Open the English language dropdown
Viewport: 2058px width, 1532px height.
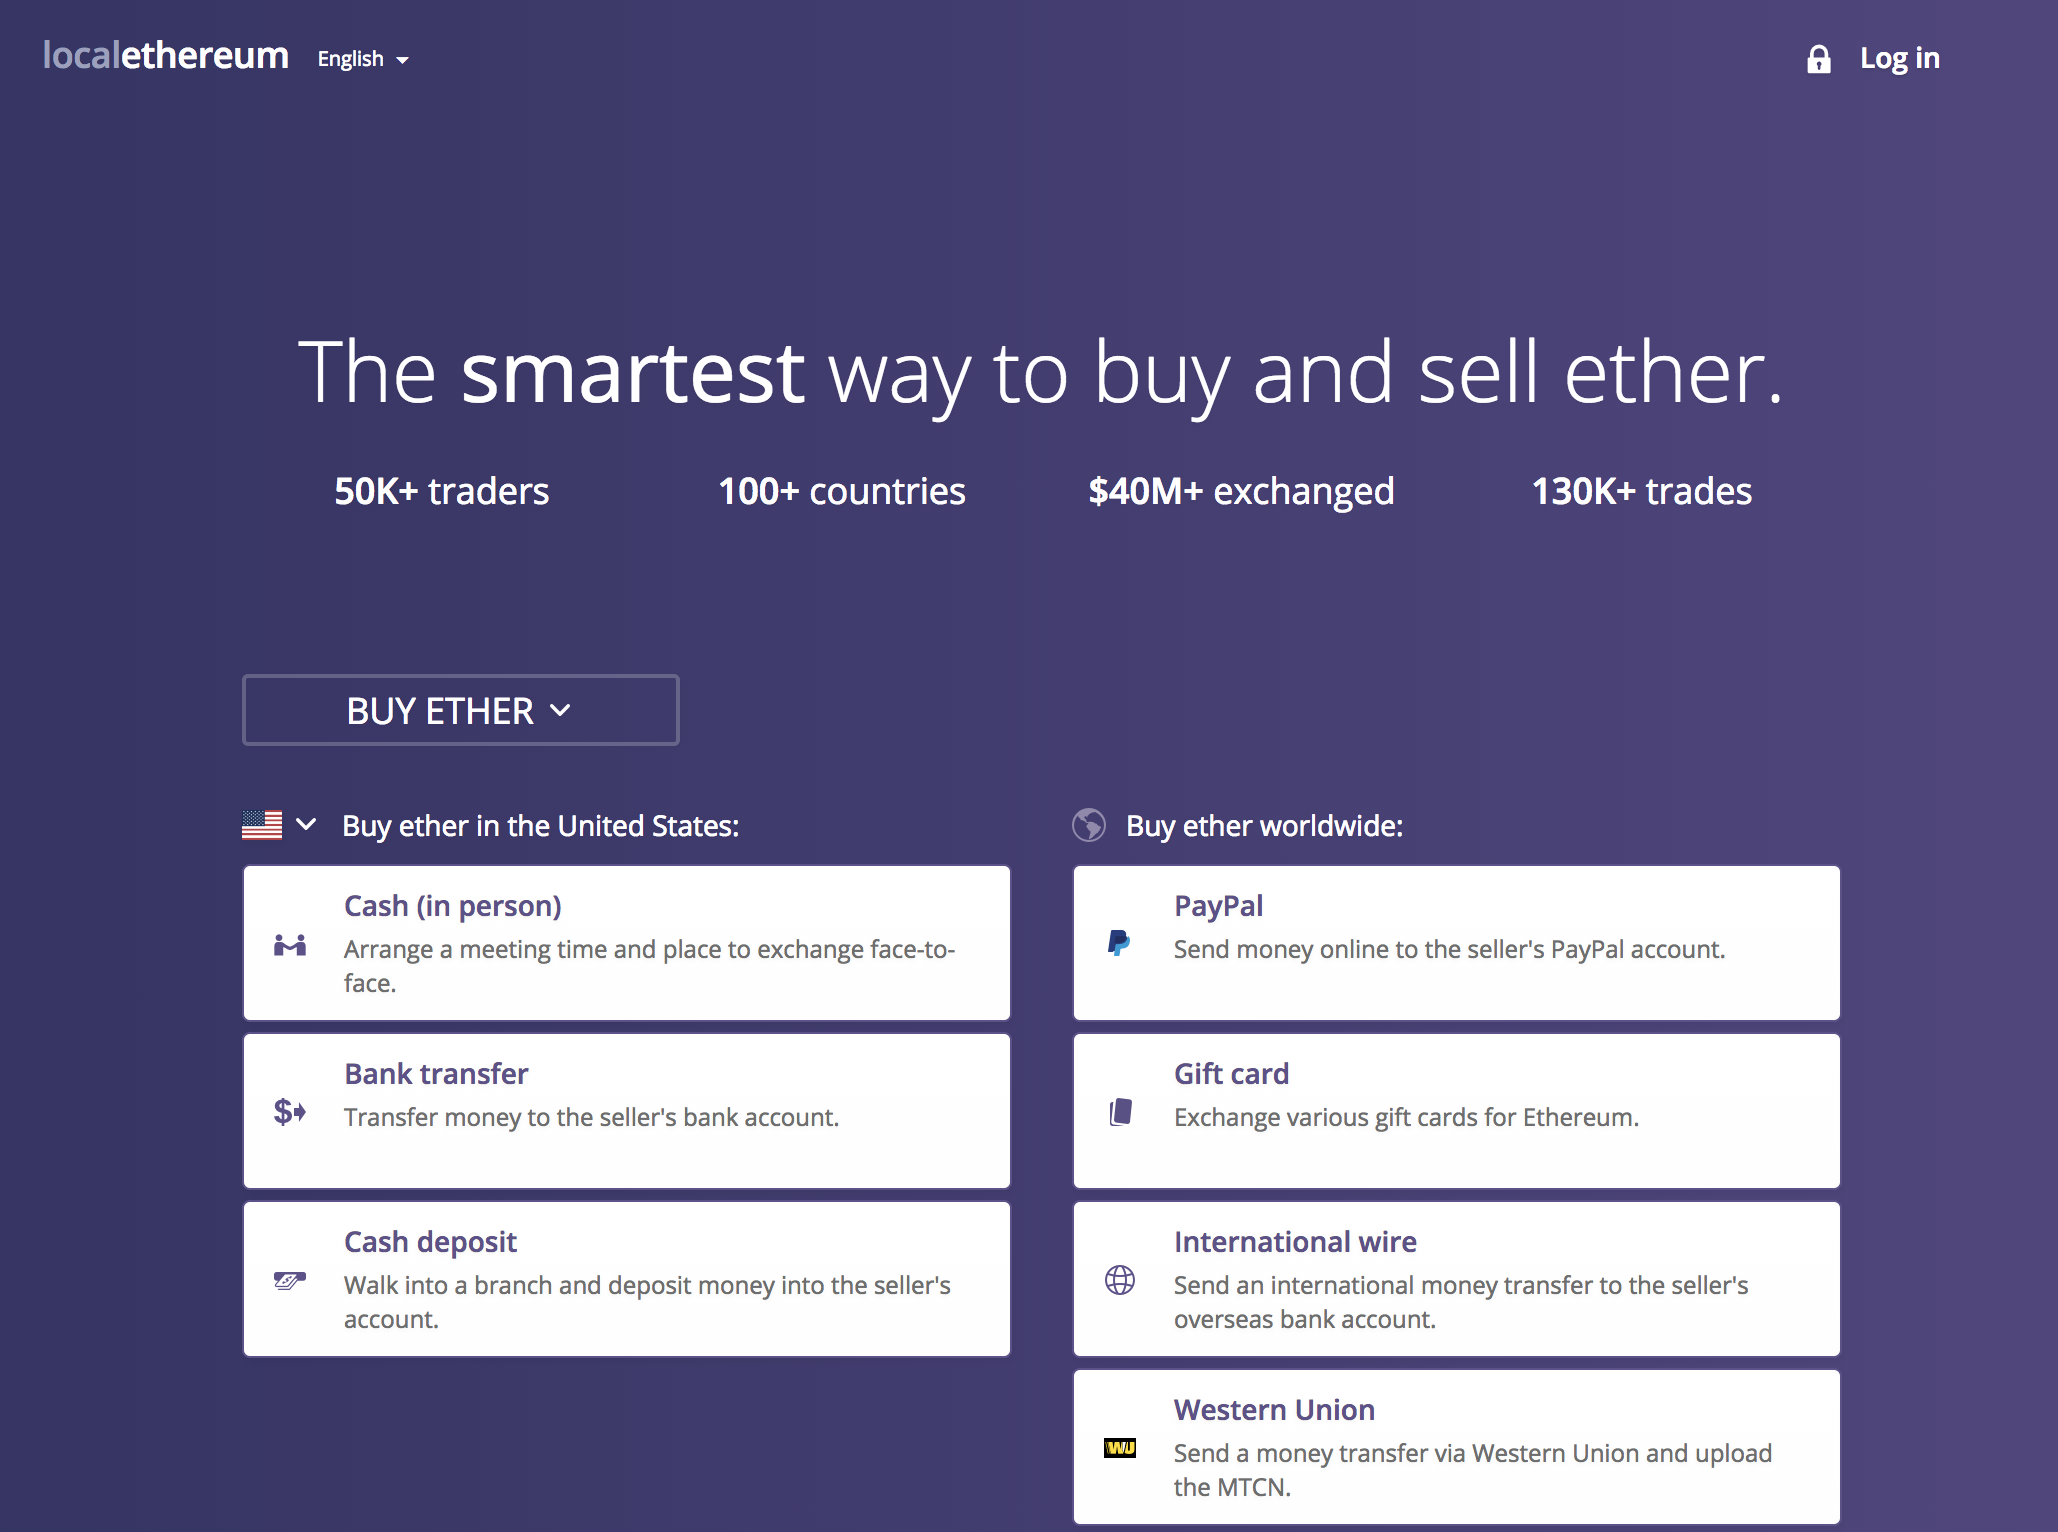tap(362, 59)
